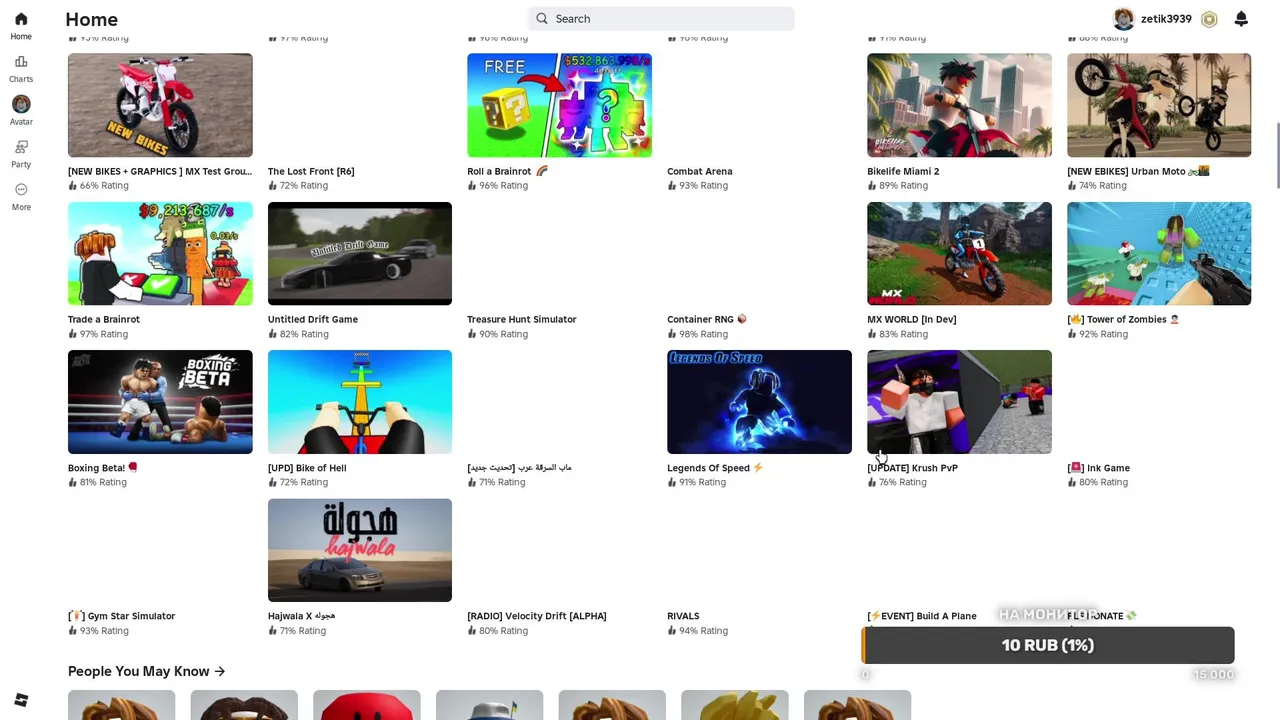The height and width of the screenshot is (720, 1280).
Task: Click the first suggested friend avatar
Action: point(121,705)
